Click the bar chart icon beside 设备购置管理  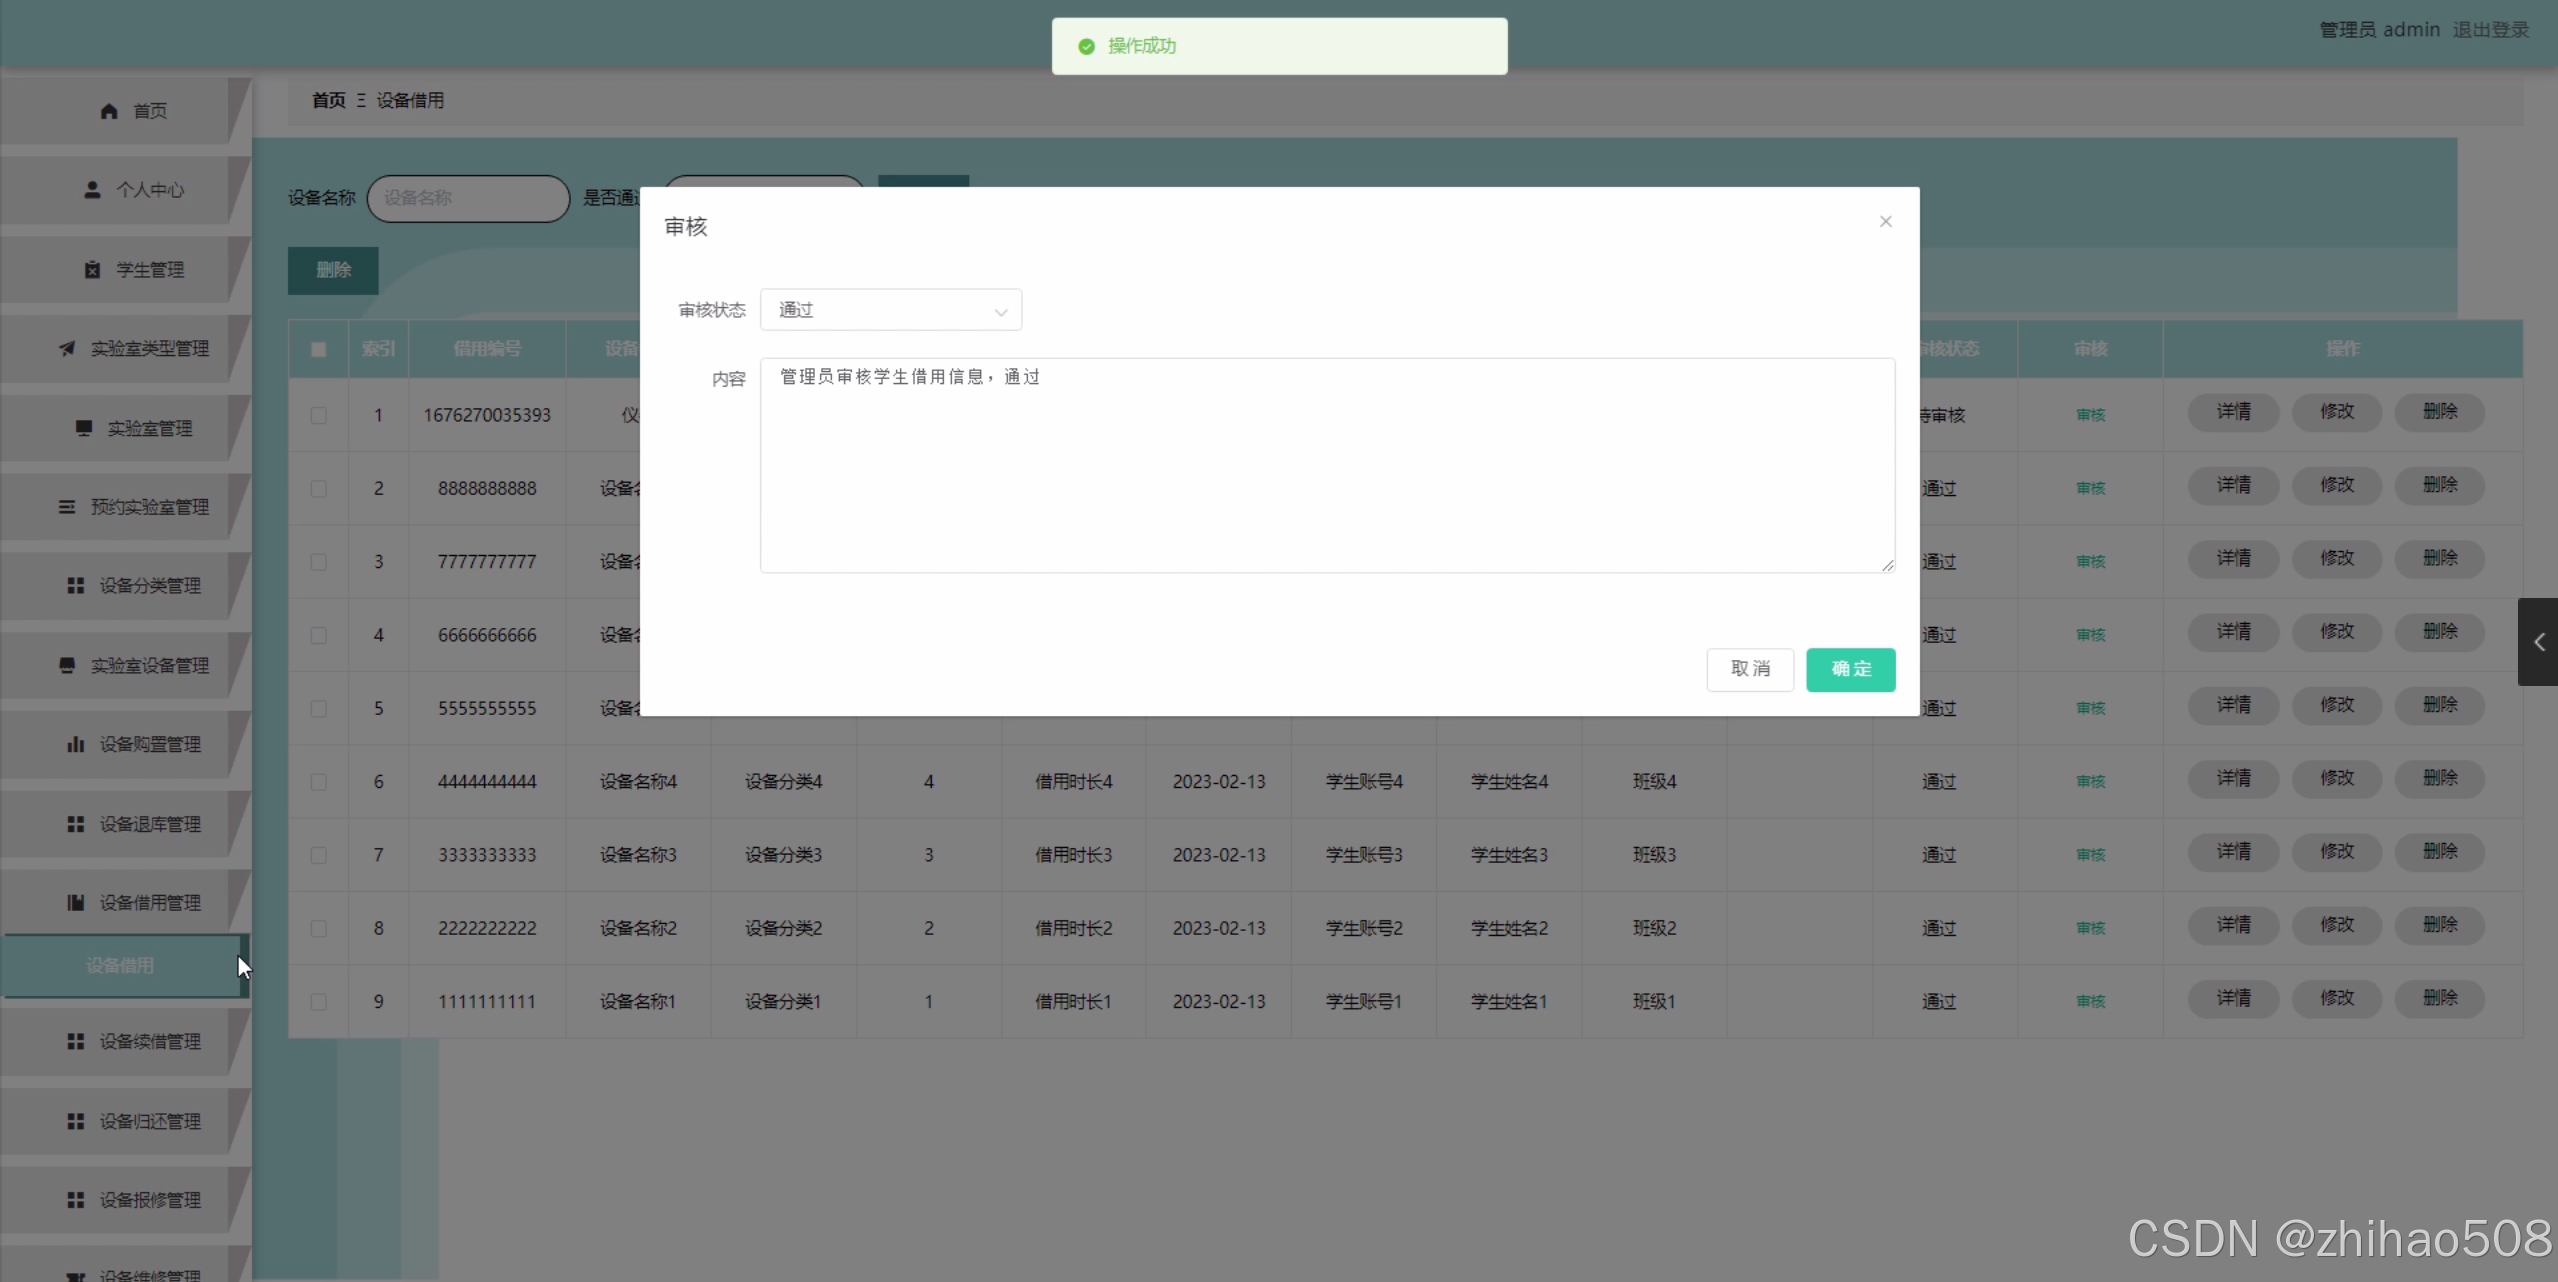75,744
